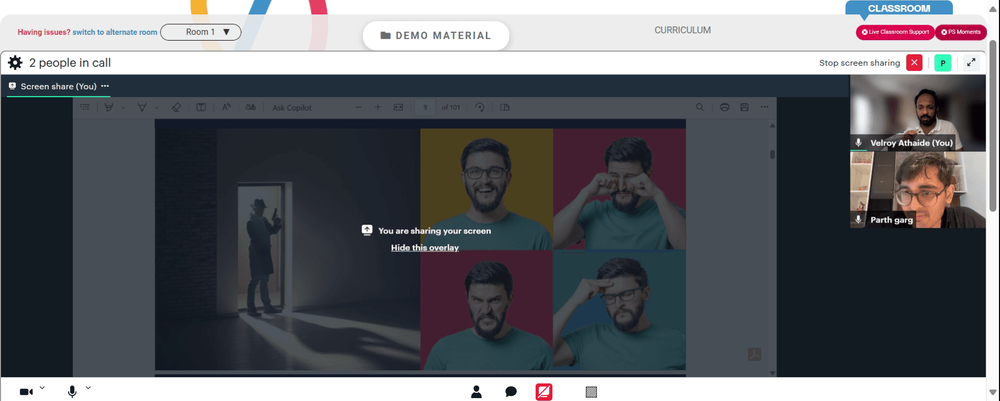The height and width of the screenshot is (401, 1000).
Task: Zoom in the PDF with plus
Action: click(x=378, y=107)
